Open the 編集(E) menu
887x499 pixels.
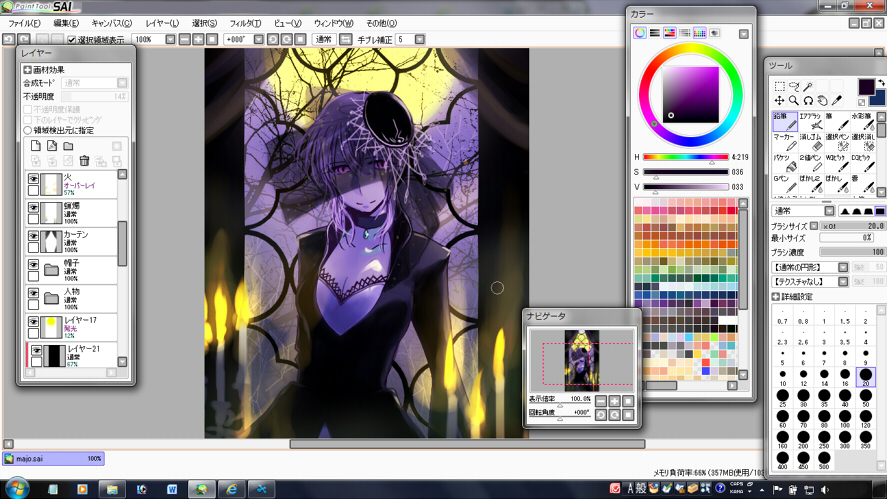pos(66,23)
